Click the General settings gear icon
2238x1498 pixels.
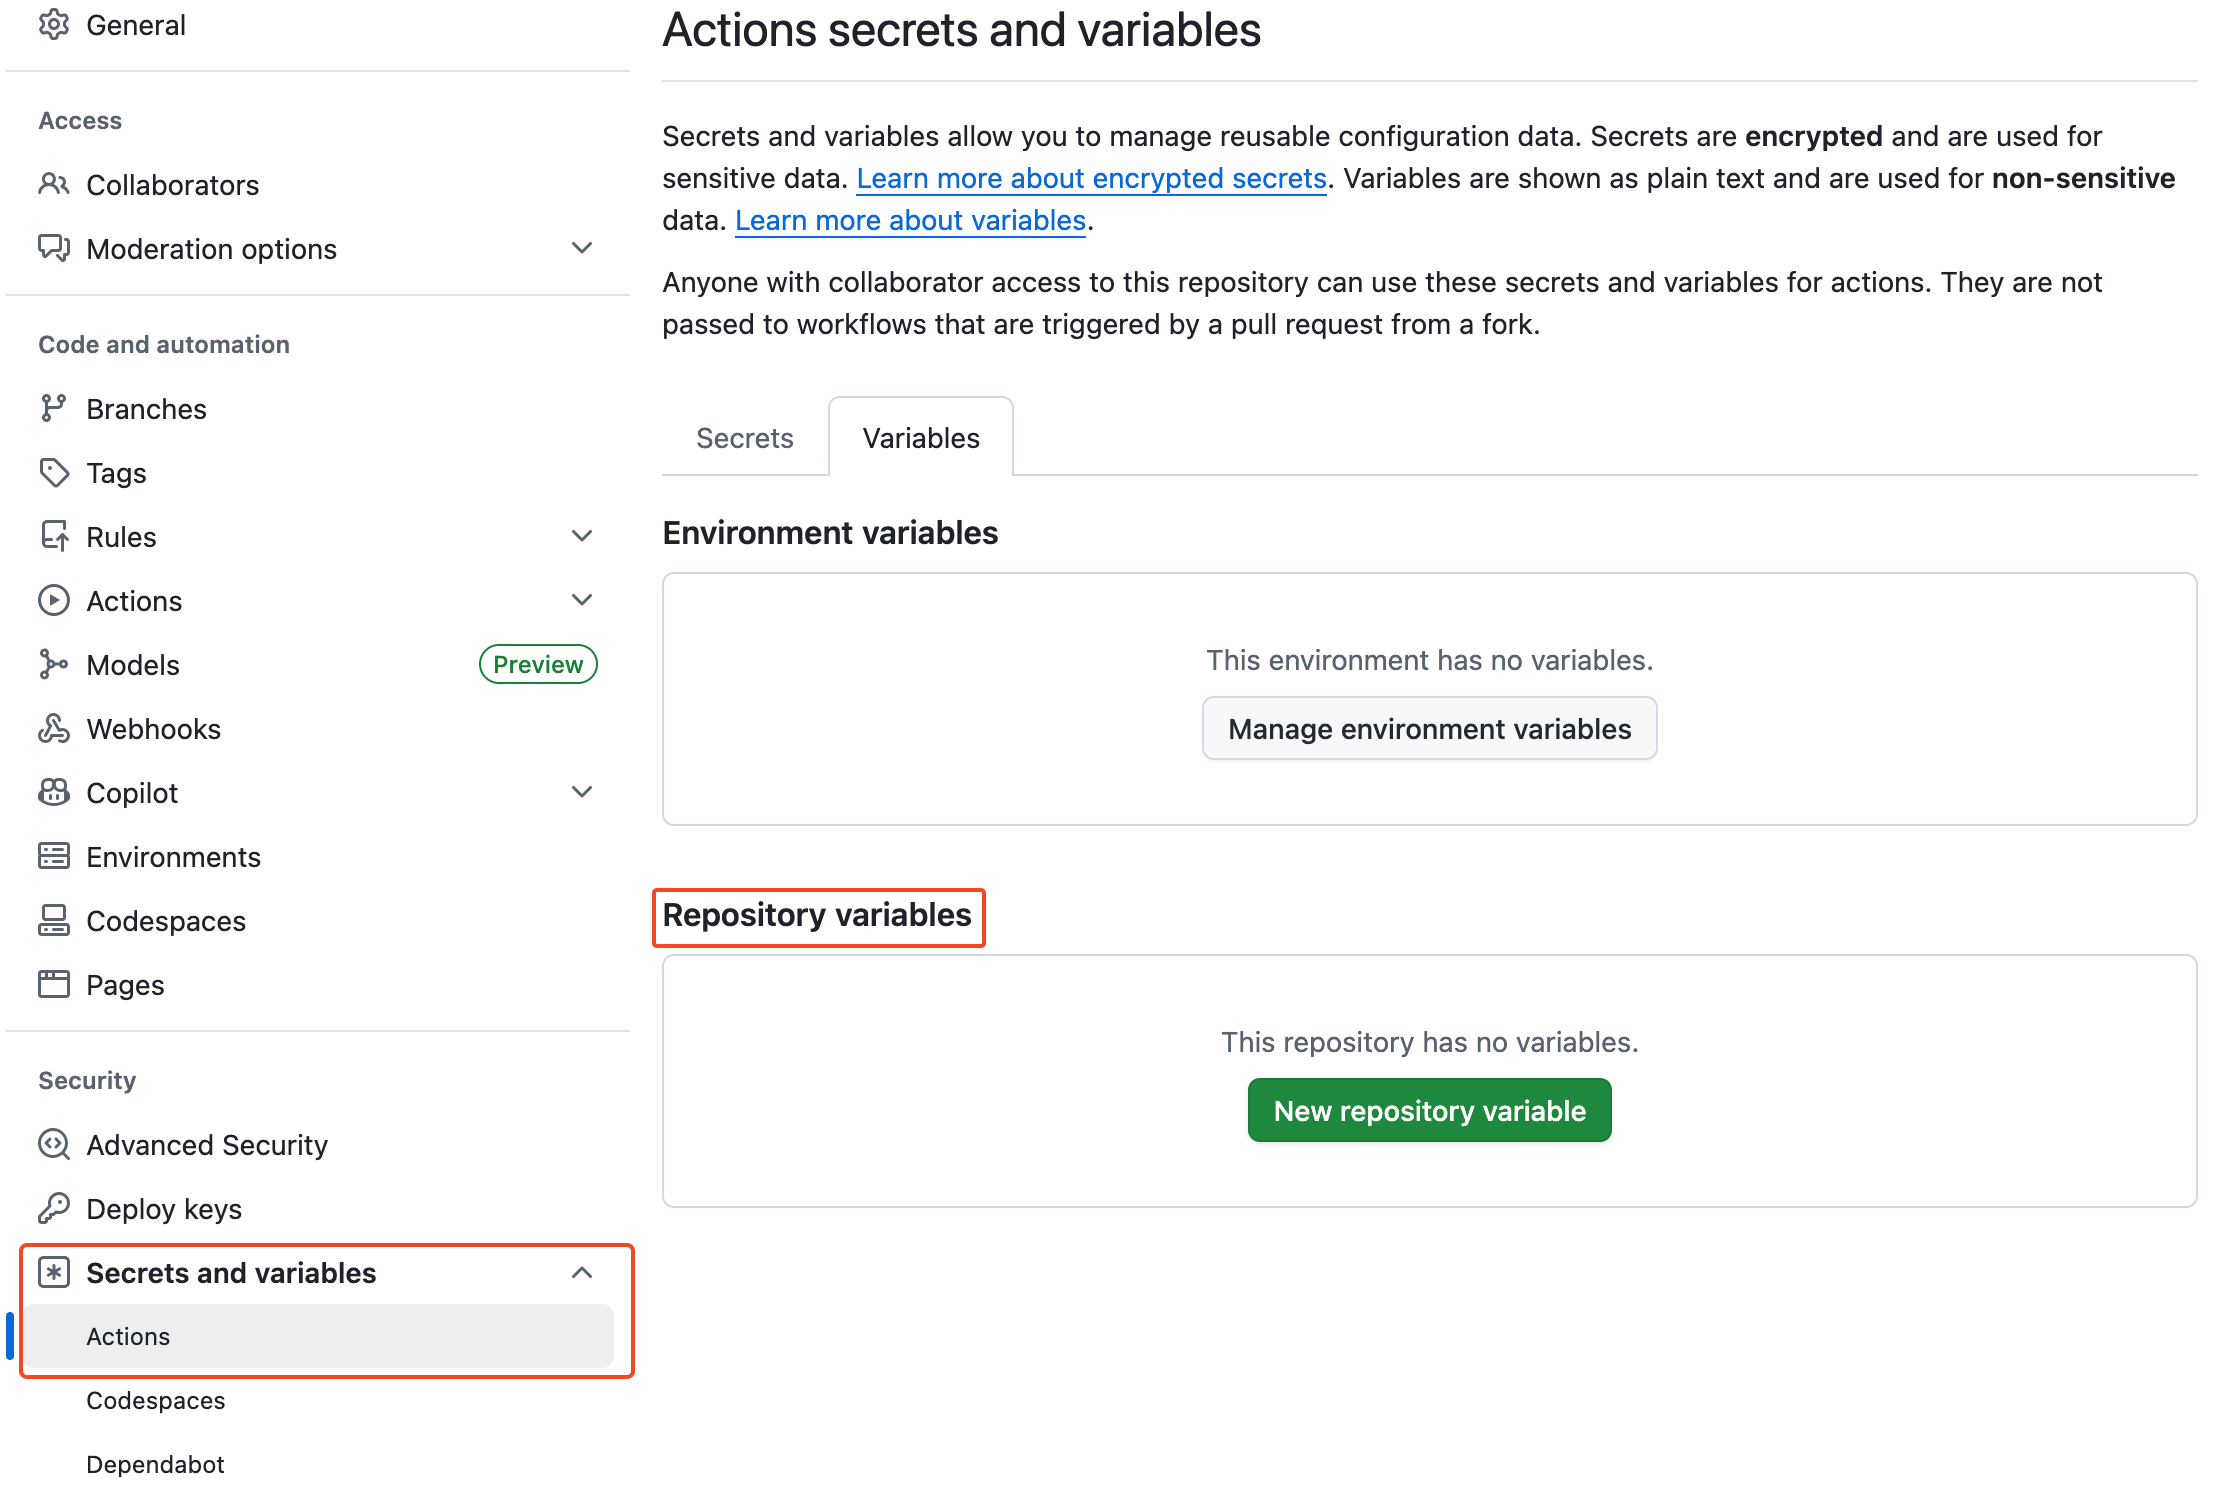point(55,25)
